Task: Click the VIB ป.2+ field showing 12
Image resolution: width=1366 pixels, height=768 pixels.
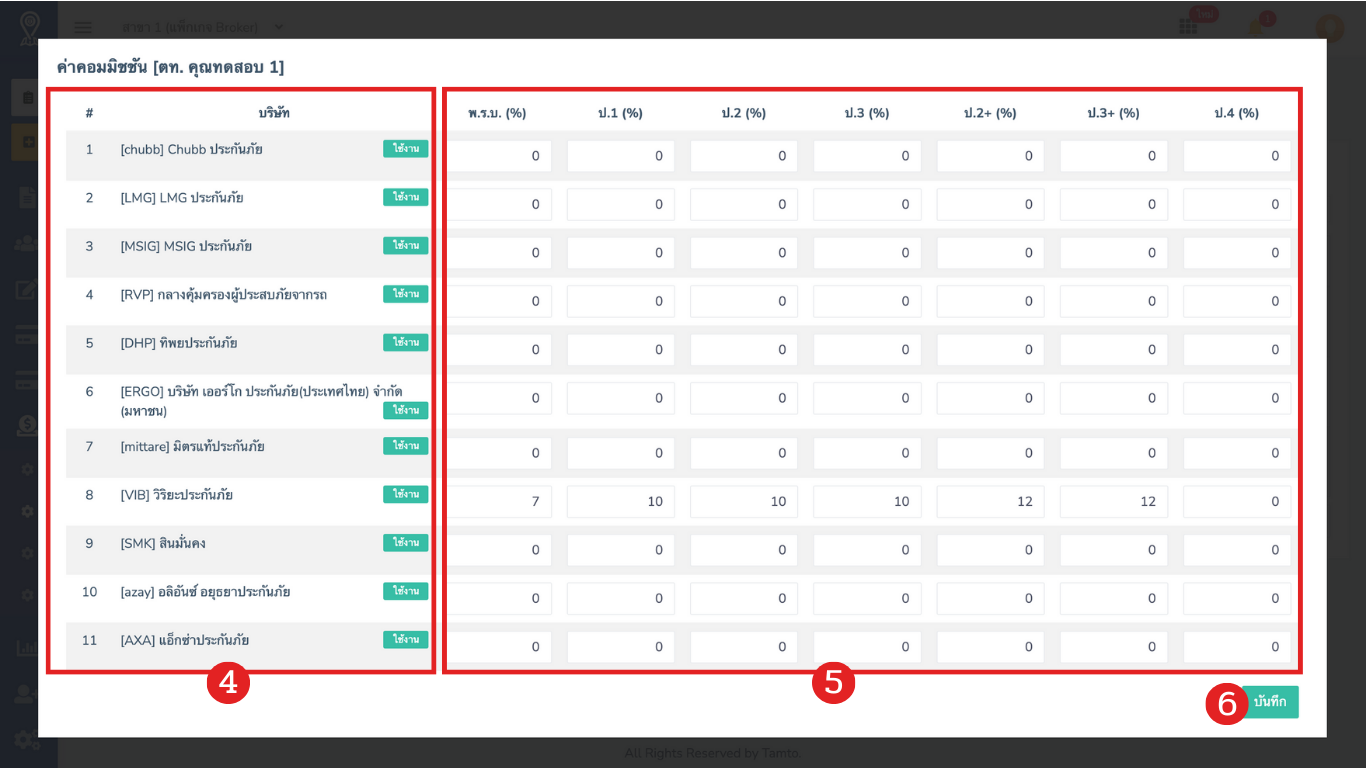Action: tap(990, 501)
